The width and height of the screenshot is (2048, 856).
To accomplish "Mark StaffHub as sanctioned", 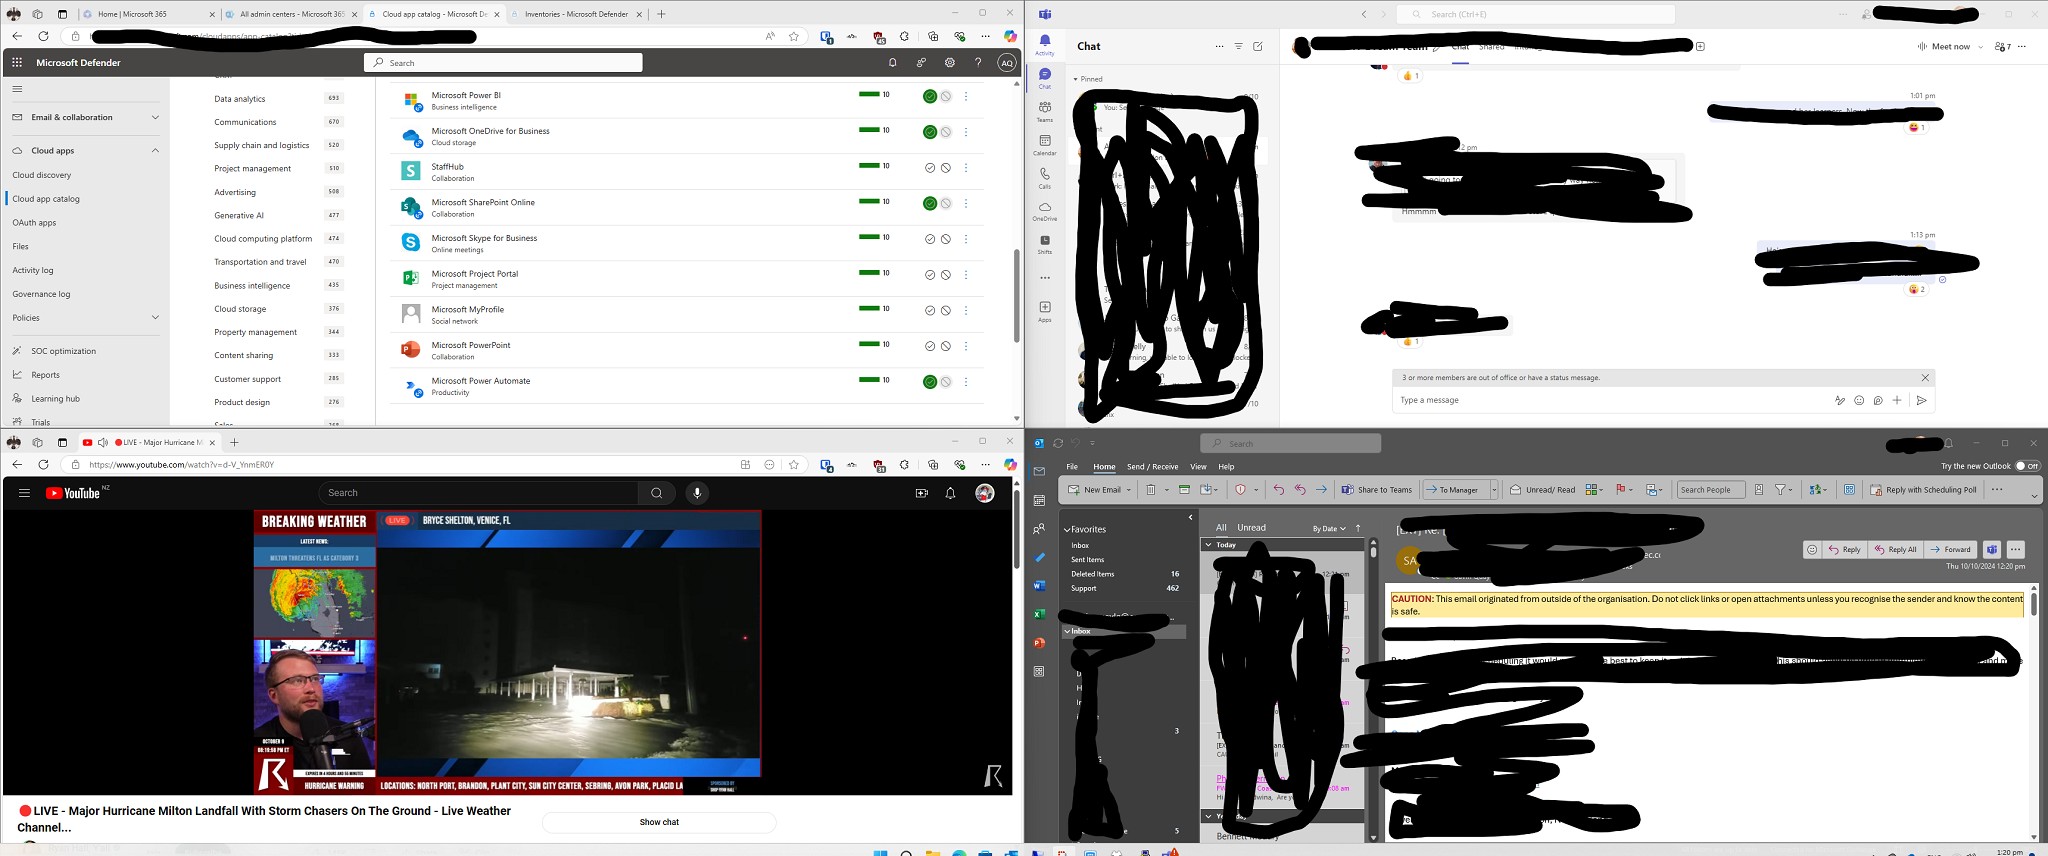I will point(930,168).
